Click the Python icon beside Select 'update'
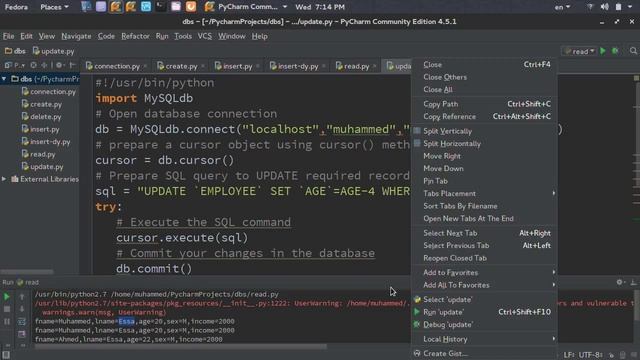Viewport: 640px width, 360px height. 417,299
